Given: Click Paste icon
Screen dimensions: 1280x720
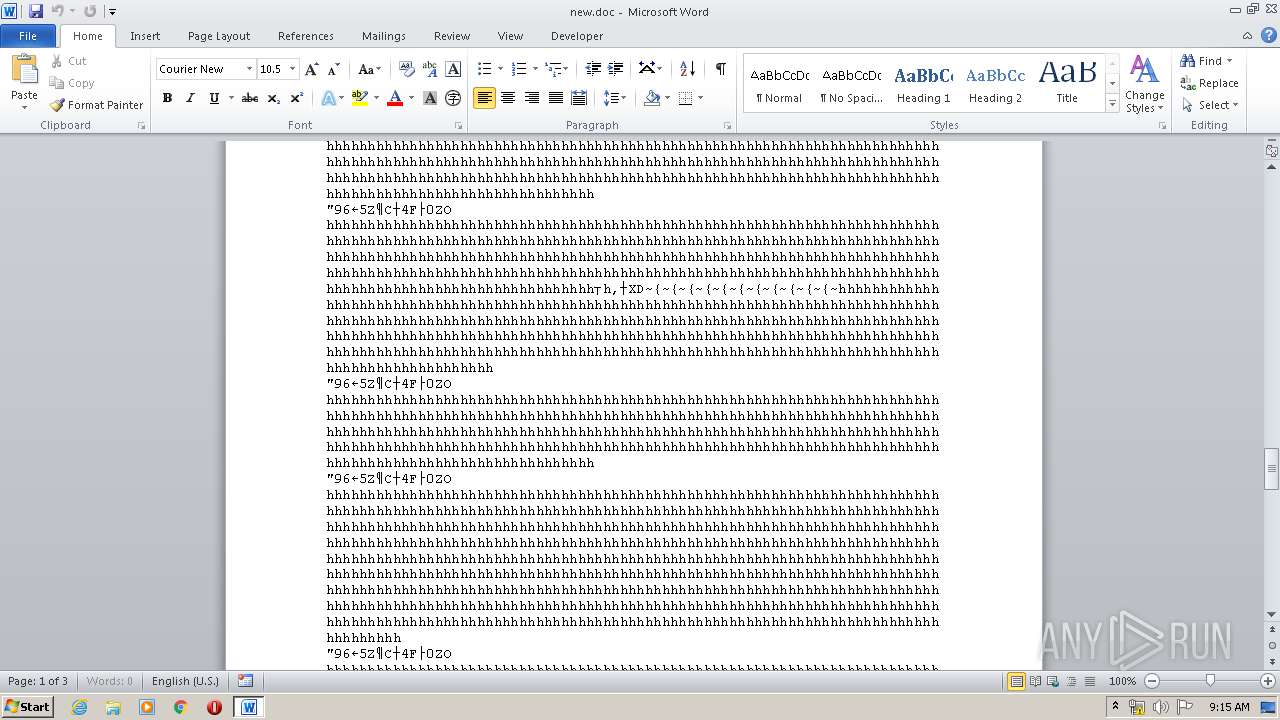Looking at the screenshot, I should pyautogui.click(x=24, y=70).
